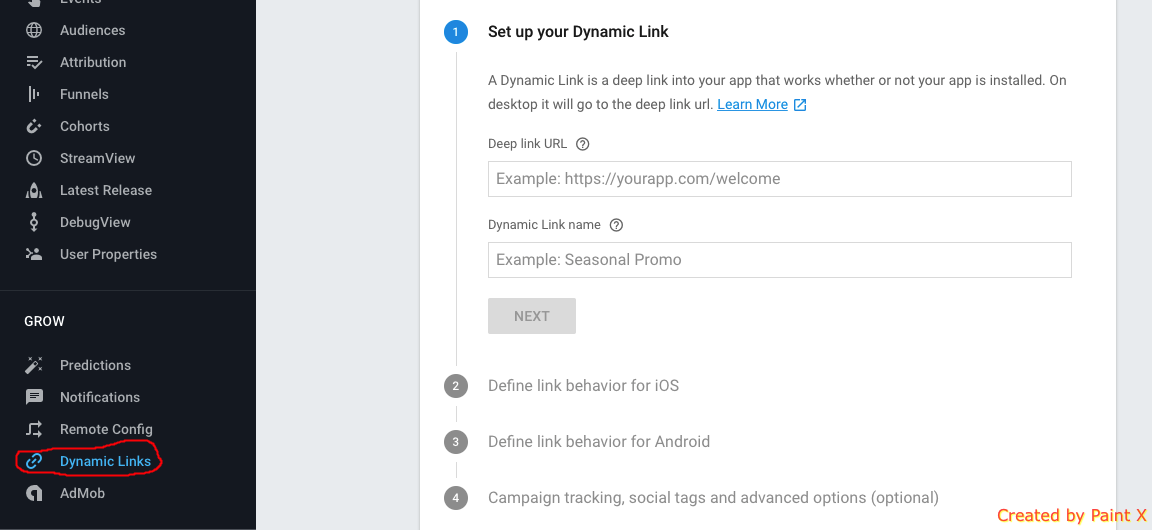
Task: Click the Deep link URL help icon
Action: [x=583, y=144]
